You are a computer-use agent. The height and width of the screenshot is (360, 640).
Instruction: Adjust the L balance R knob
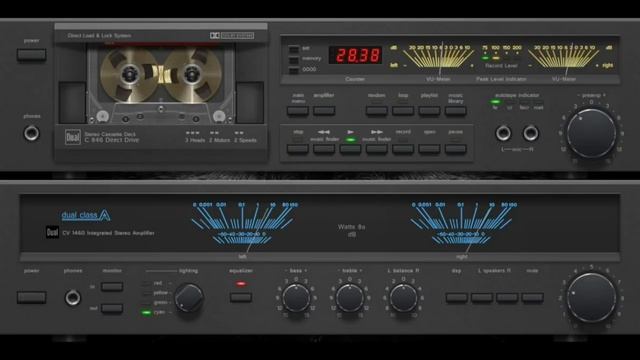click(403, 298)
